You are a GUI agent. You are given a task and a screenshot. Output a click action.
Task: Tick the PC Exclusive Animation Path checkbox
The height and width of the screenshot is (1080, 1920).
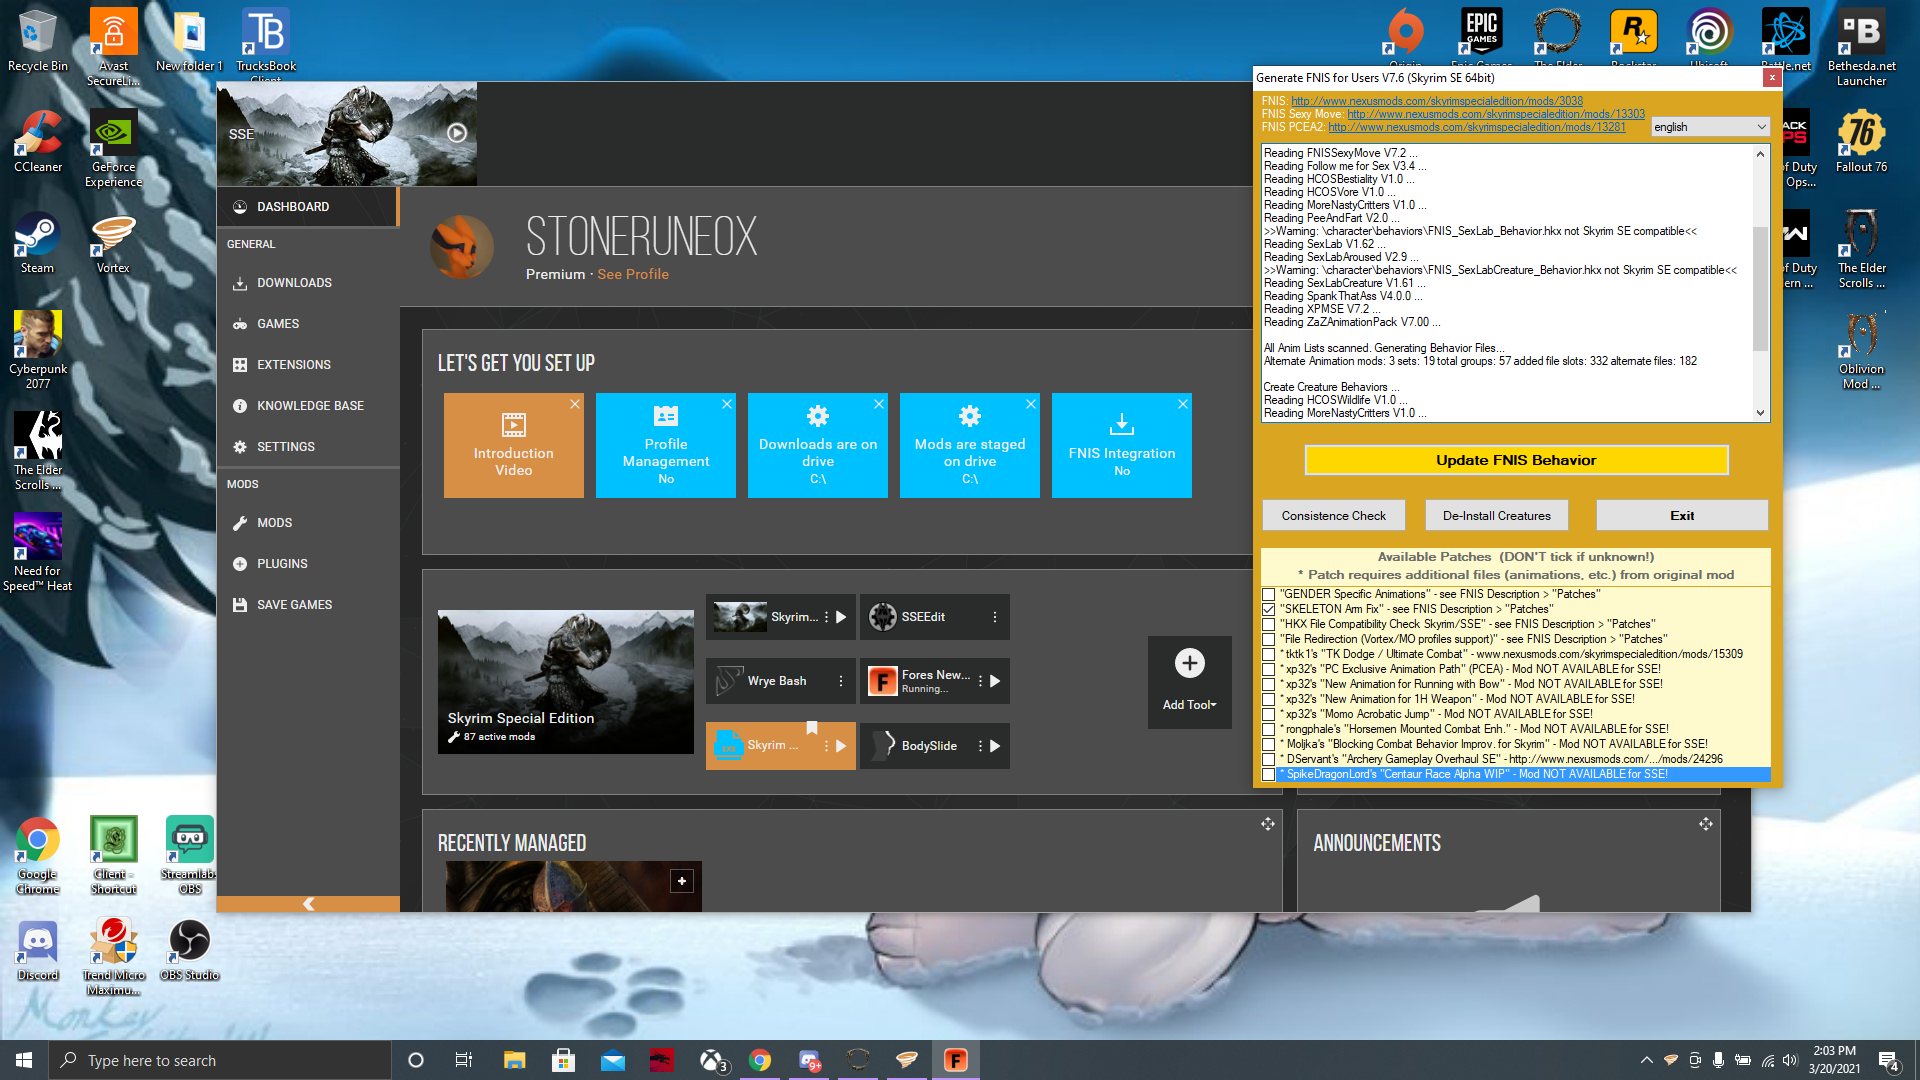pyautogui.click(x=1268, y=669)
